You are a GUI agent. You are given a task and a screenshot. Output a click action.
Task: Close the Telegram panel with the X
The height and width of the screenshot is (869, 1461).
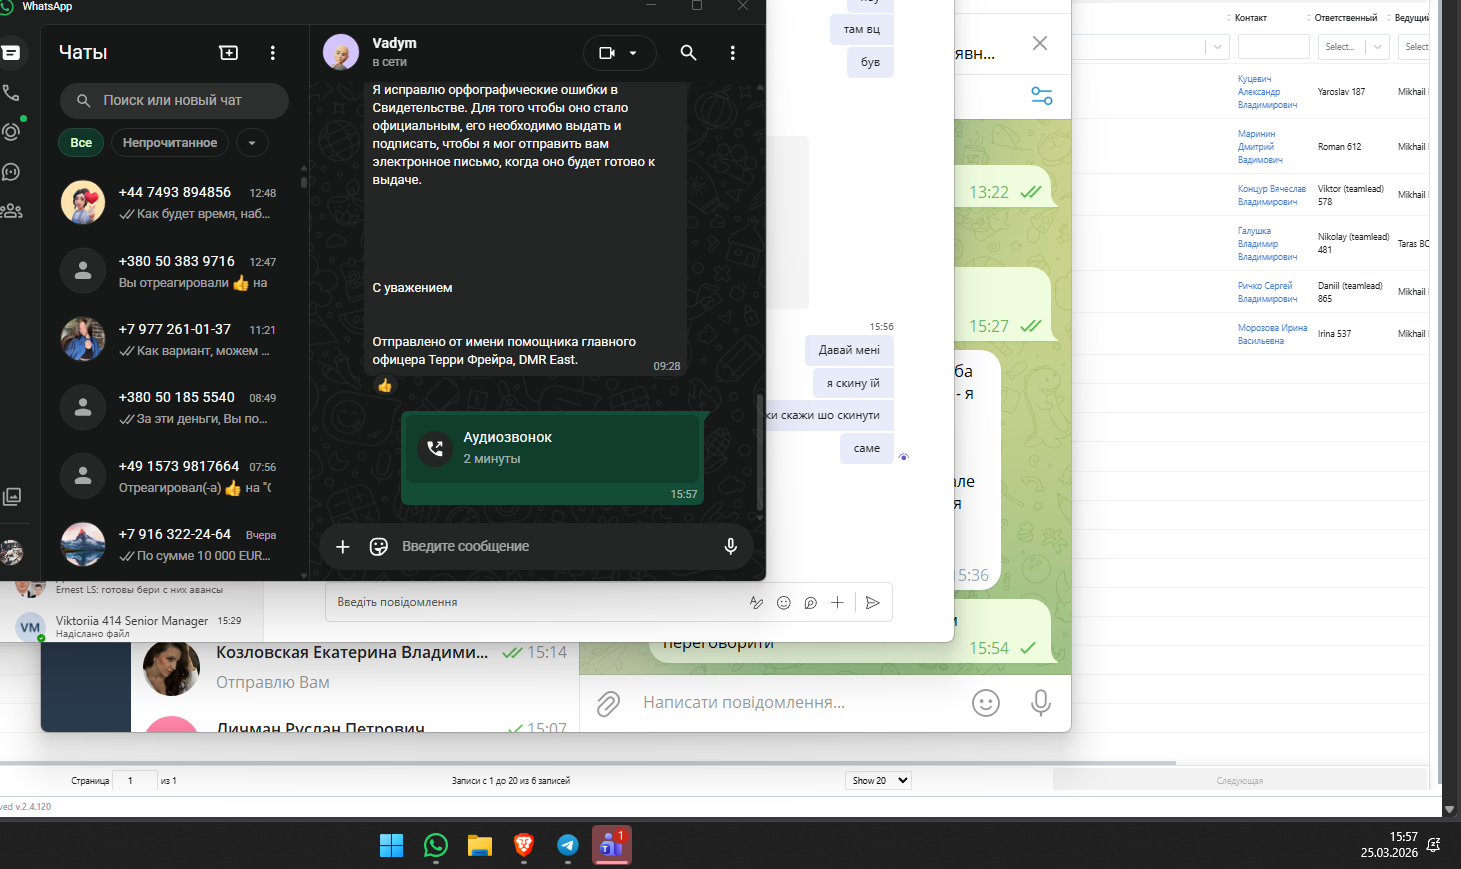(x=1040, y=43)
